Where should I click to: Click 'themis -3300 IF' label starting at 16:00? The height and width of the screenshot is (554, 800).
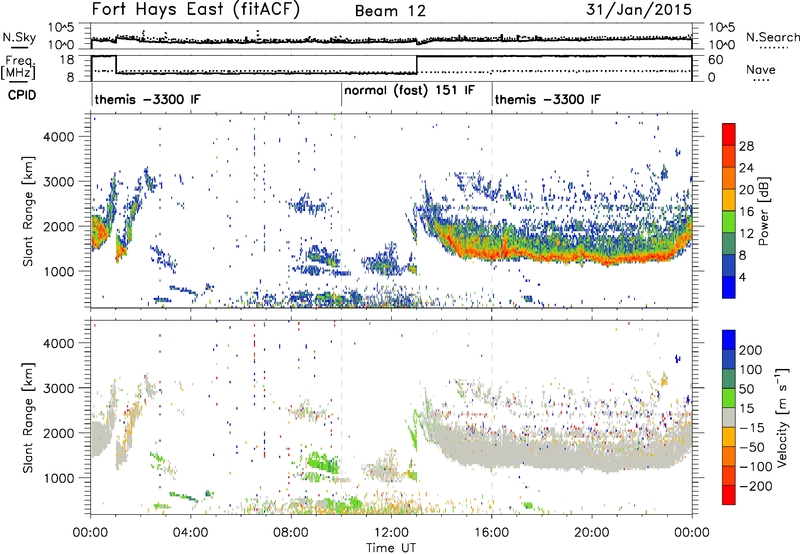tap(547, 99)
